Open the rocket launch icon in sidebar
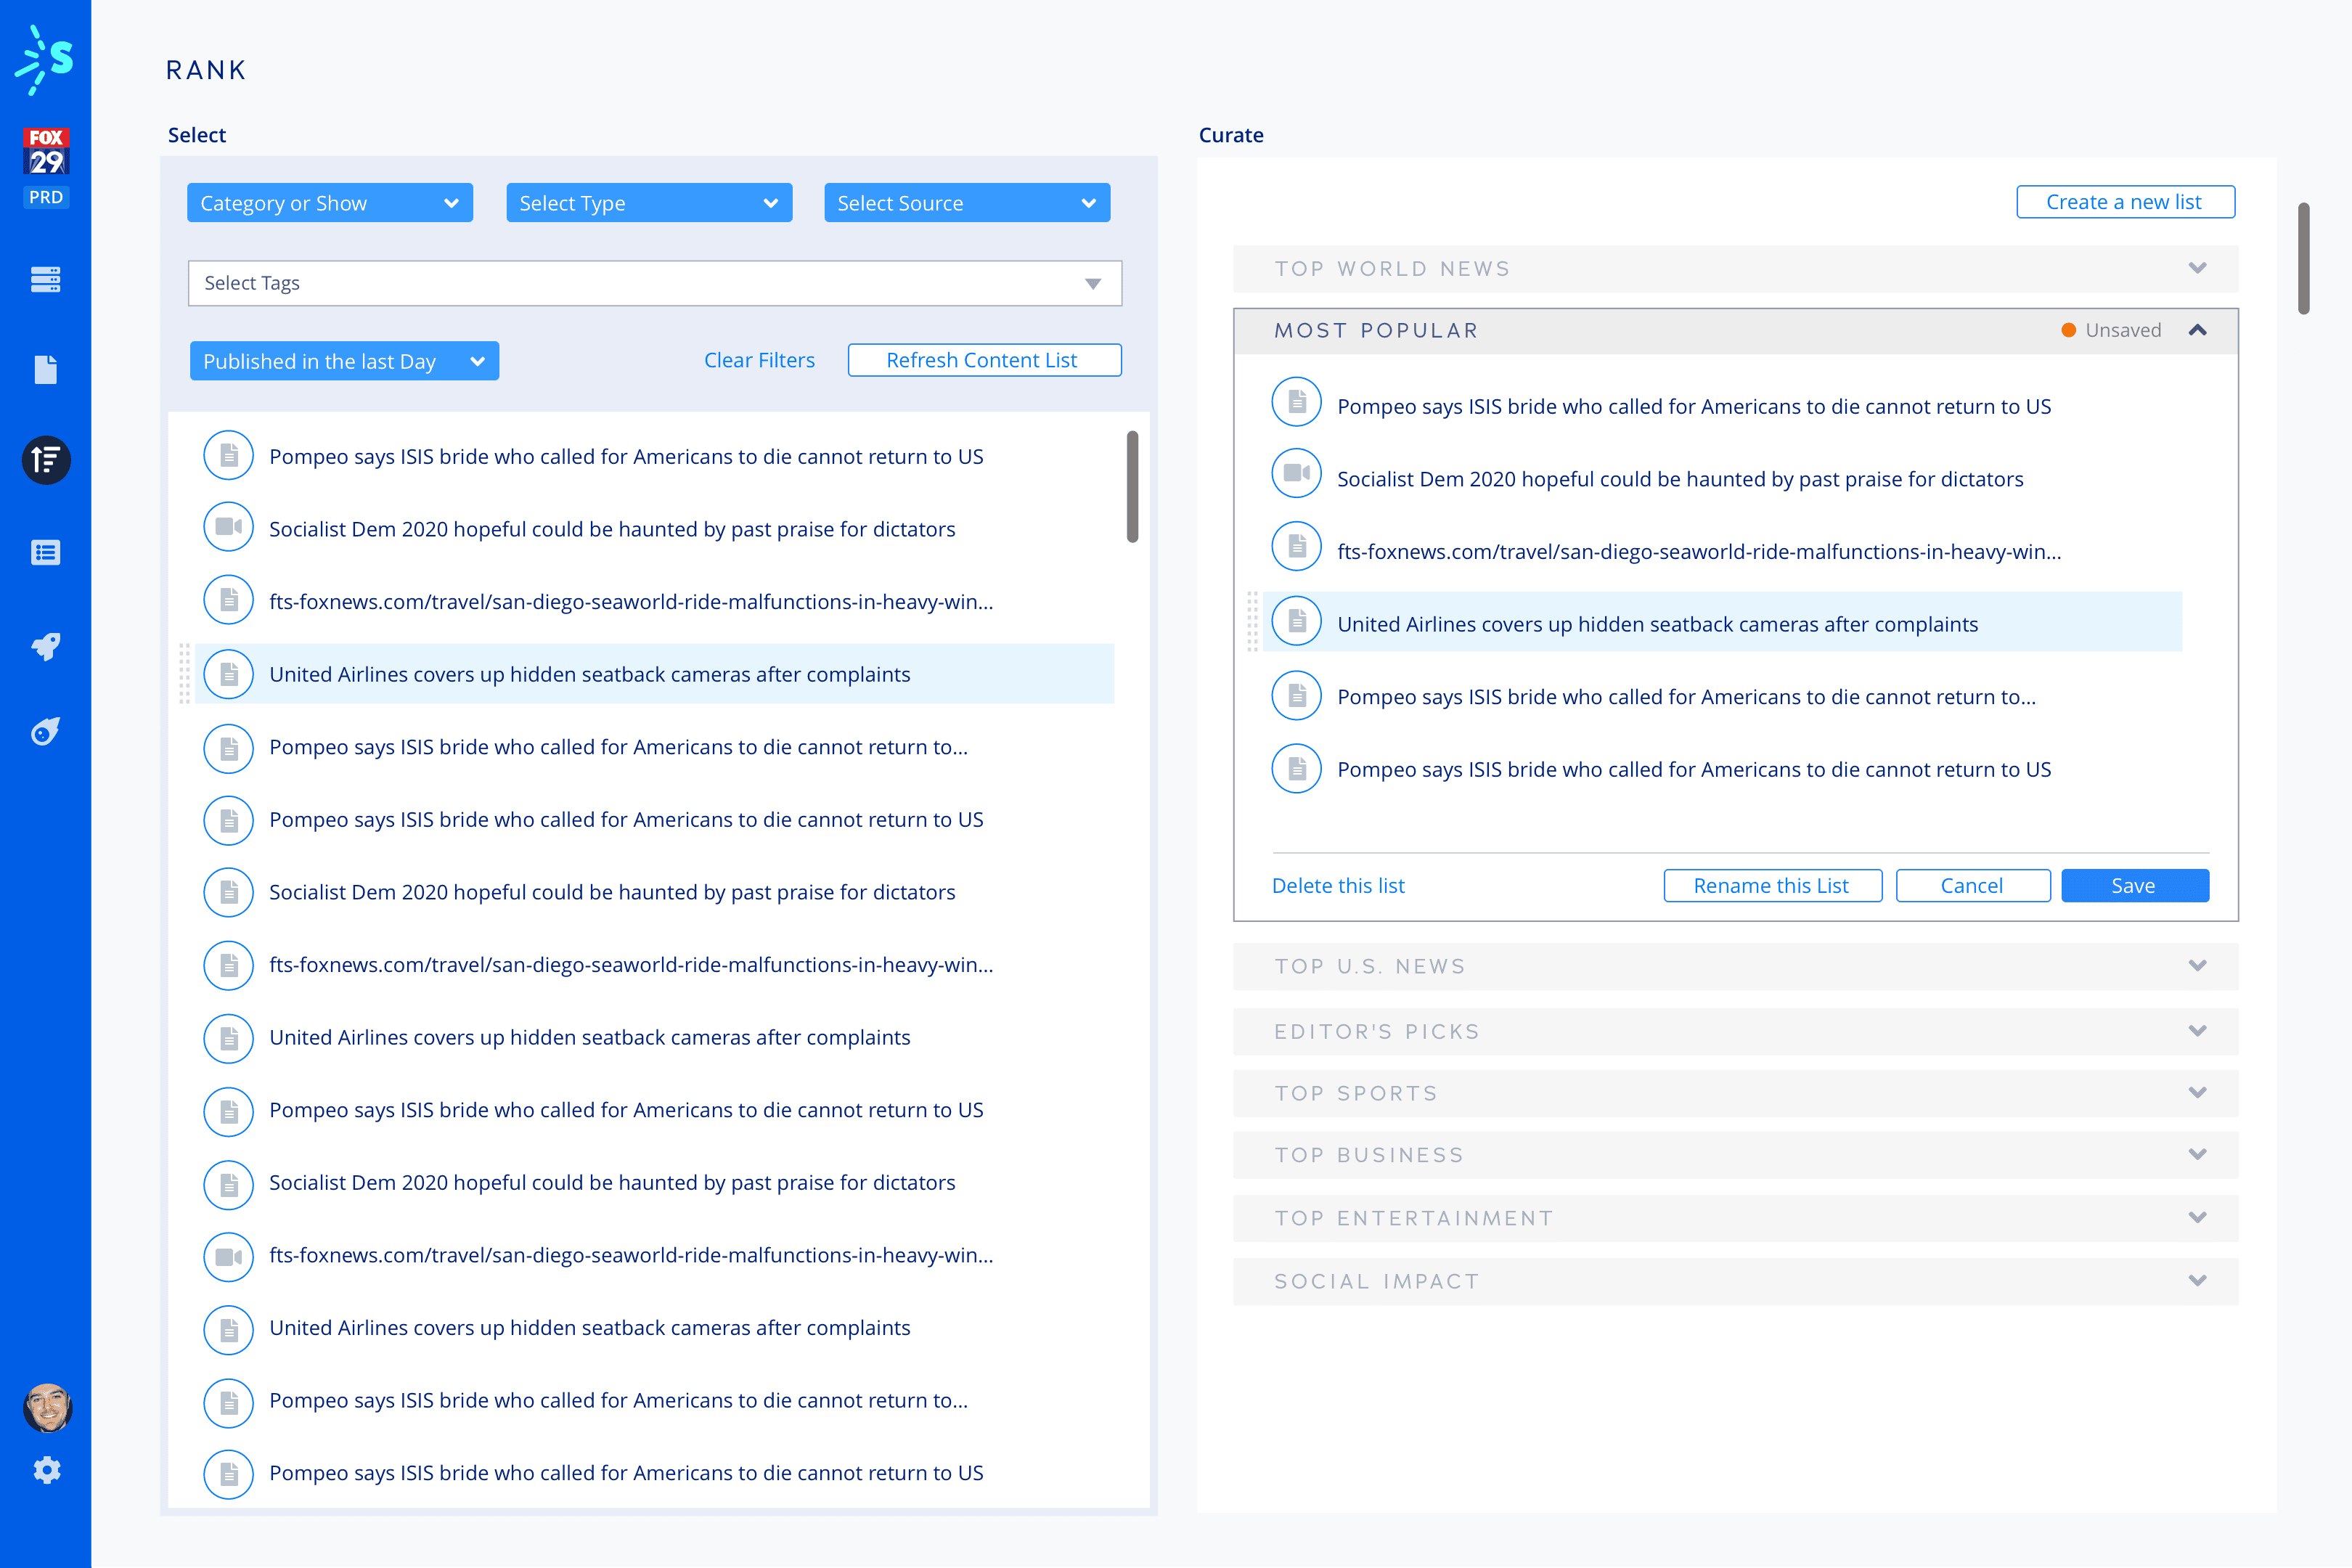2352x1568 pixels. coord(46,646)
